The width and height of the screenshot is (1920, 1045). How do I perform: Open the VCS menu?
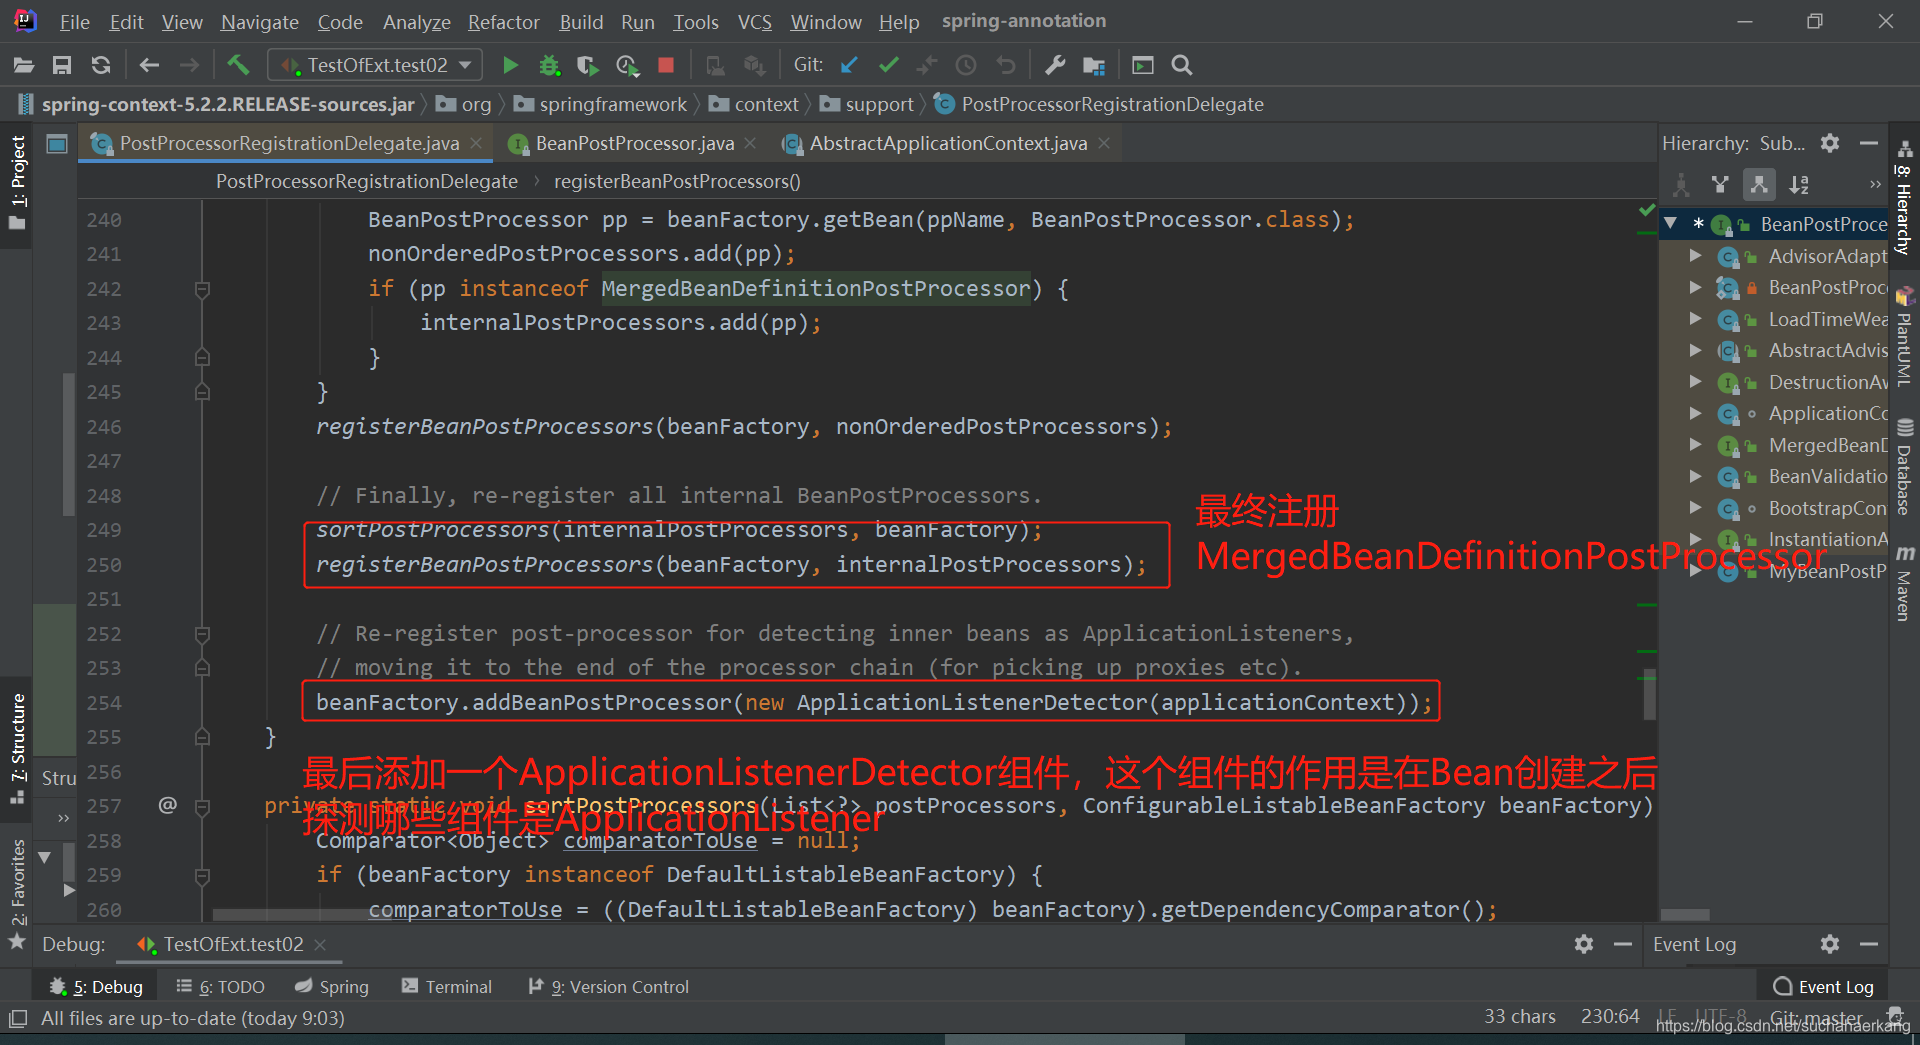pyautogui.click(x=754, y=22)
